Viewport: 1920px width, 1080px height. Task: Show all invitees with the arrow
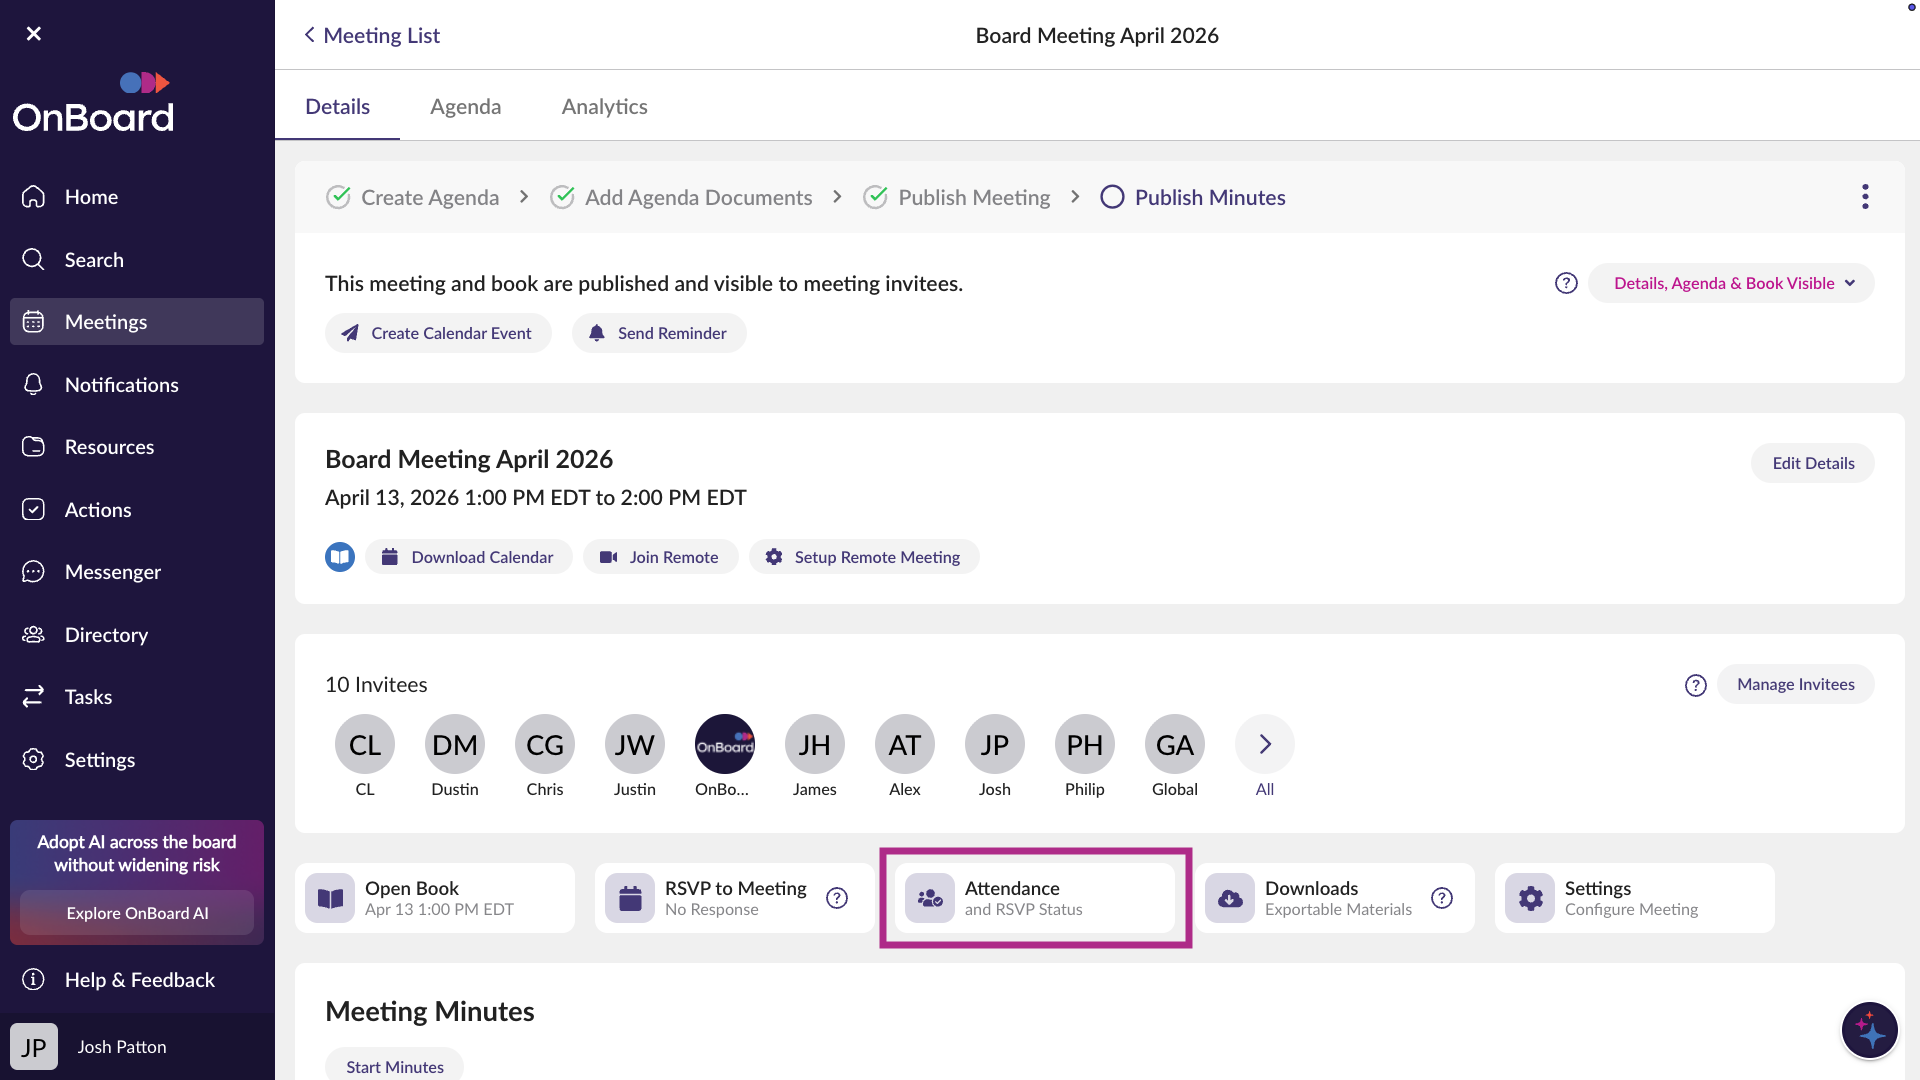[1265, 745]
